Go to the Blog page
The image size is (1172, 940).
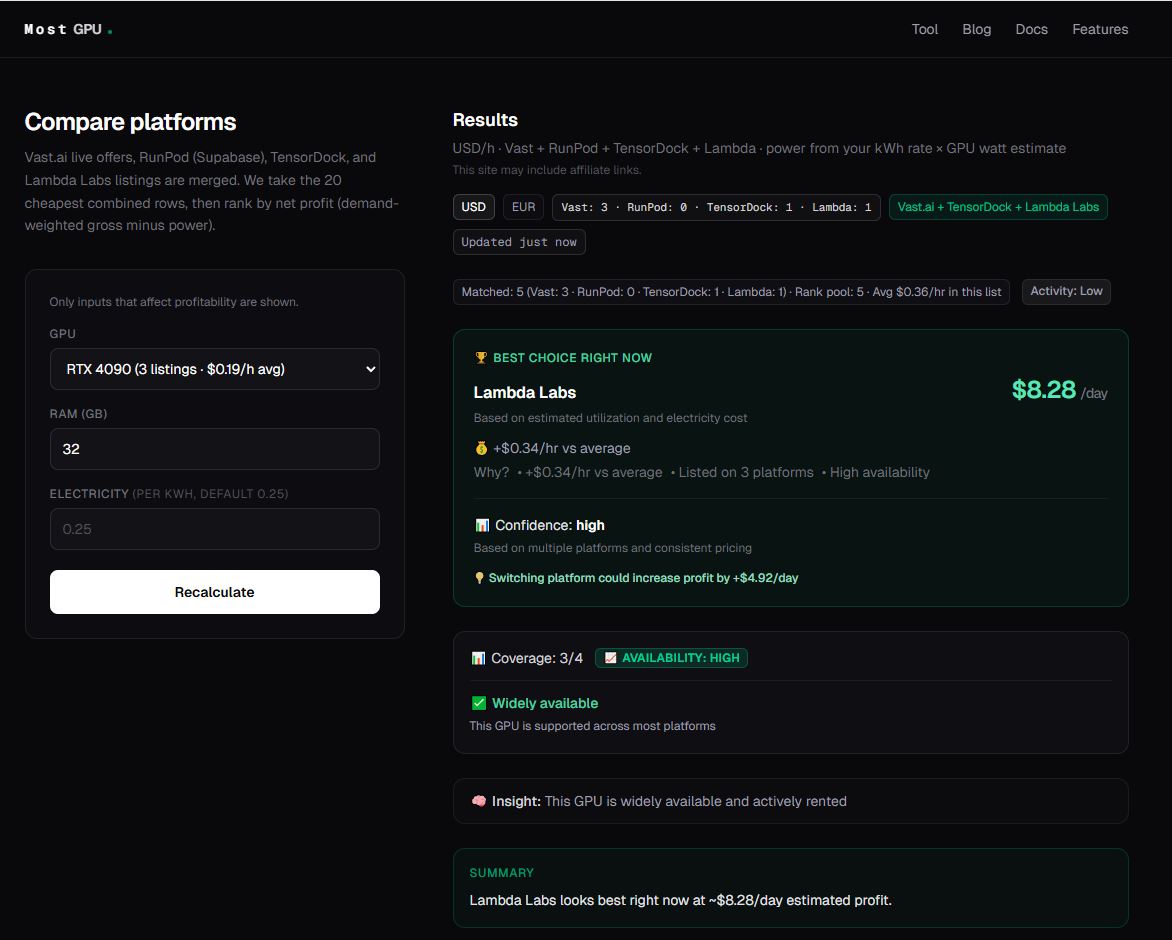point(977,29)
